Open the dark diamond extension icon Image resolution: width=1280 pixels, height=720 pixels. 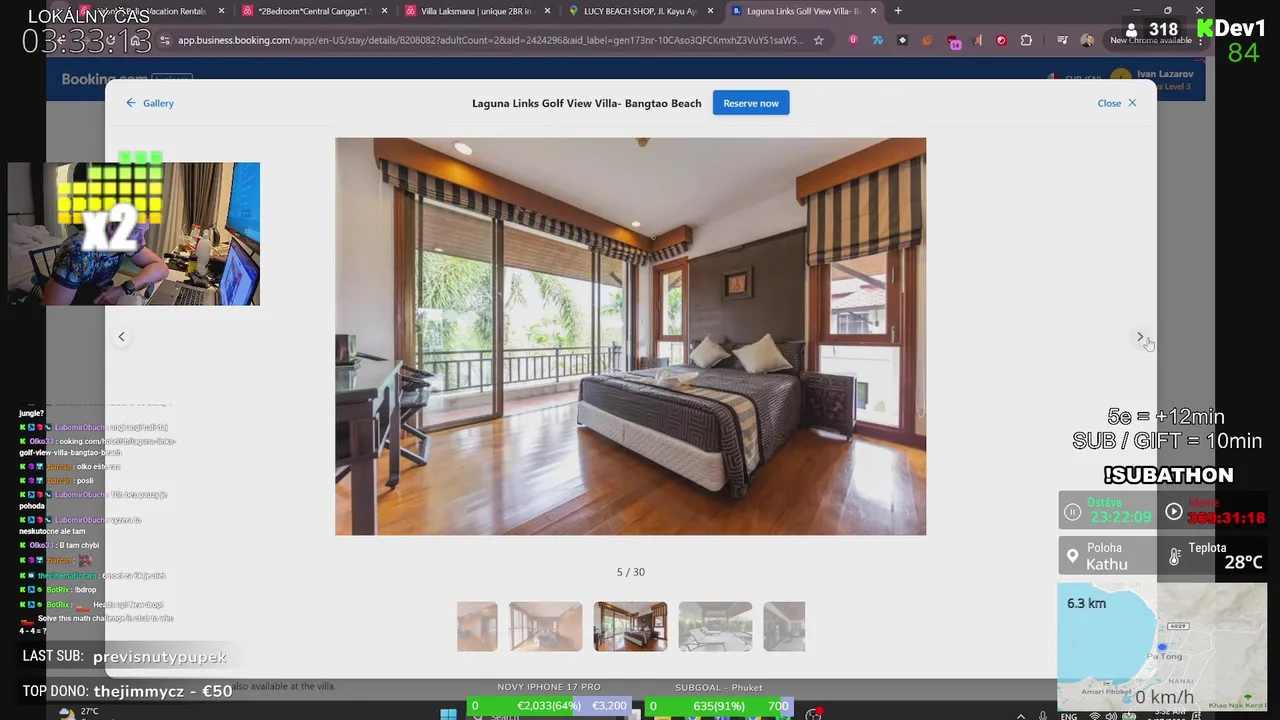pyautogui.click(x=903, y=40)
